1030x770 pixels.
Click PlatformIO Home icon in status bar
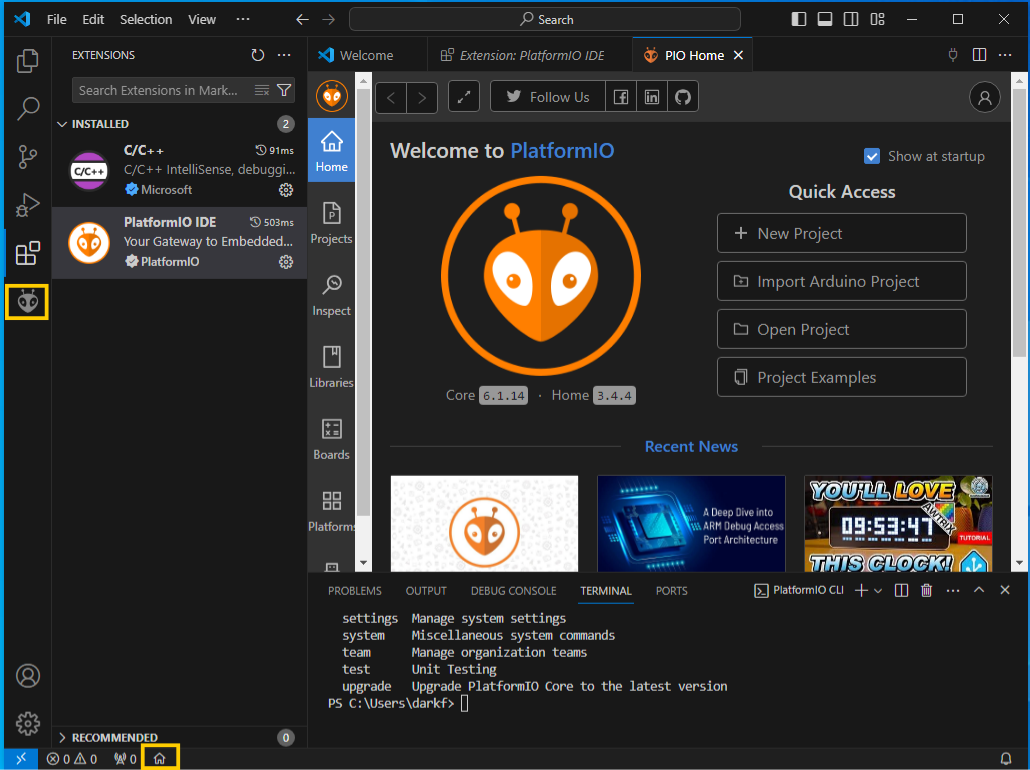(160, 759)
